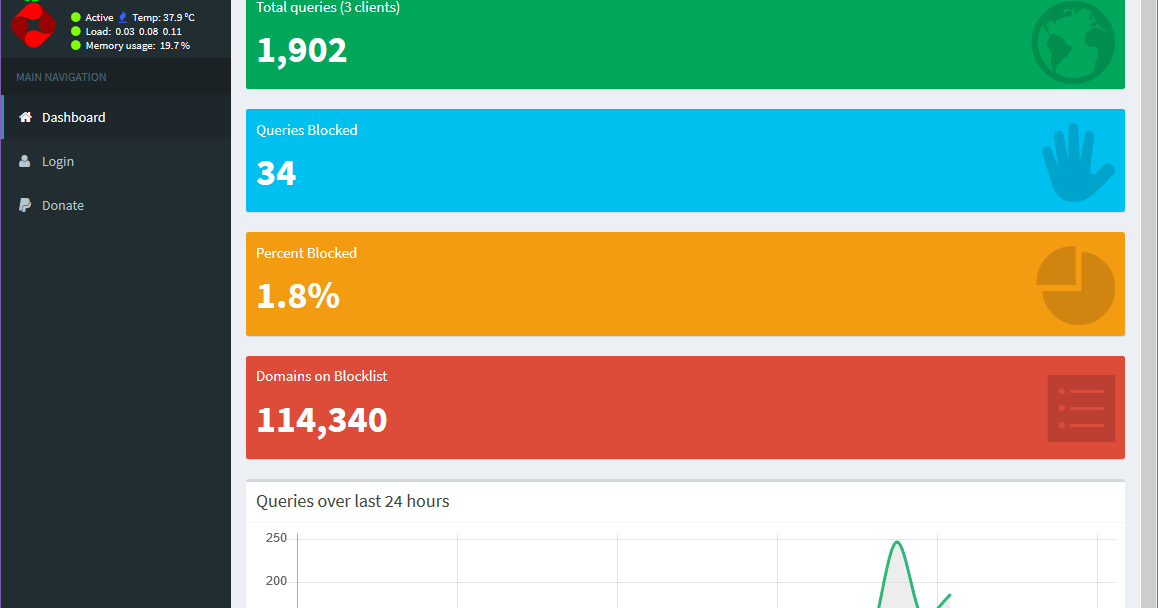Select Dashboard in the sidebar menu
The width and height of the screenshot is (1158, 608).
[72, 117]
